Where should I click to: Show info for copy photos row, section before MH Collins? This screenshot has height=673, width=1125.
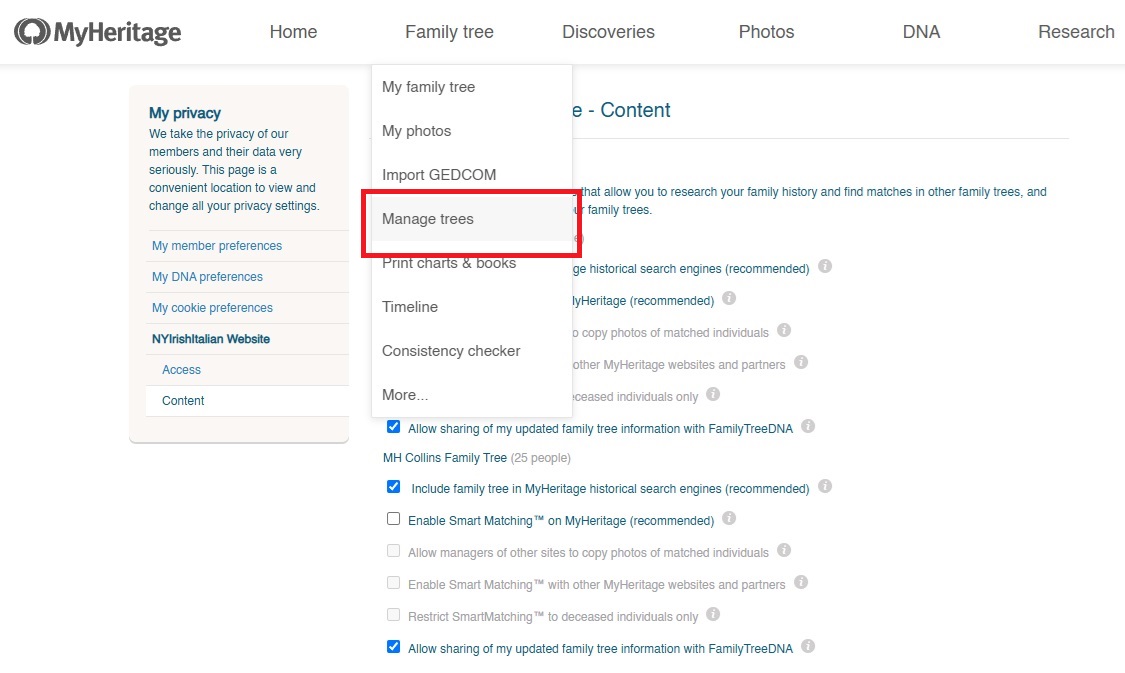tap(784, 330)
